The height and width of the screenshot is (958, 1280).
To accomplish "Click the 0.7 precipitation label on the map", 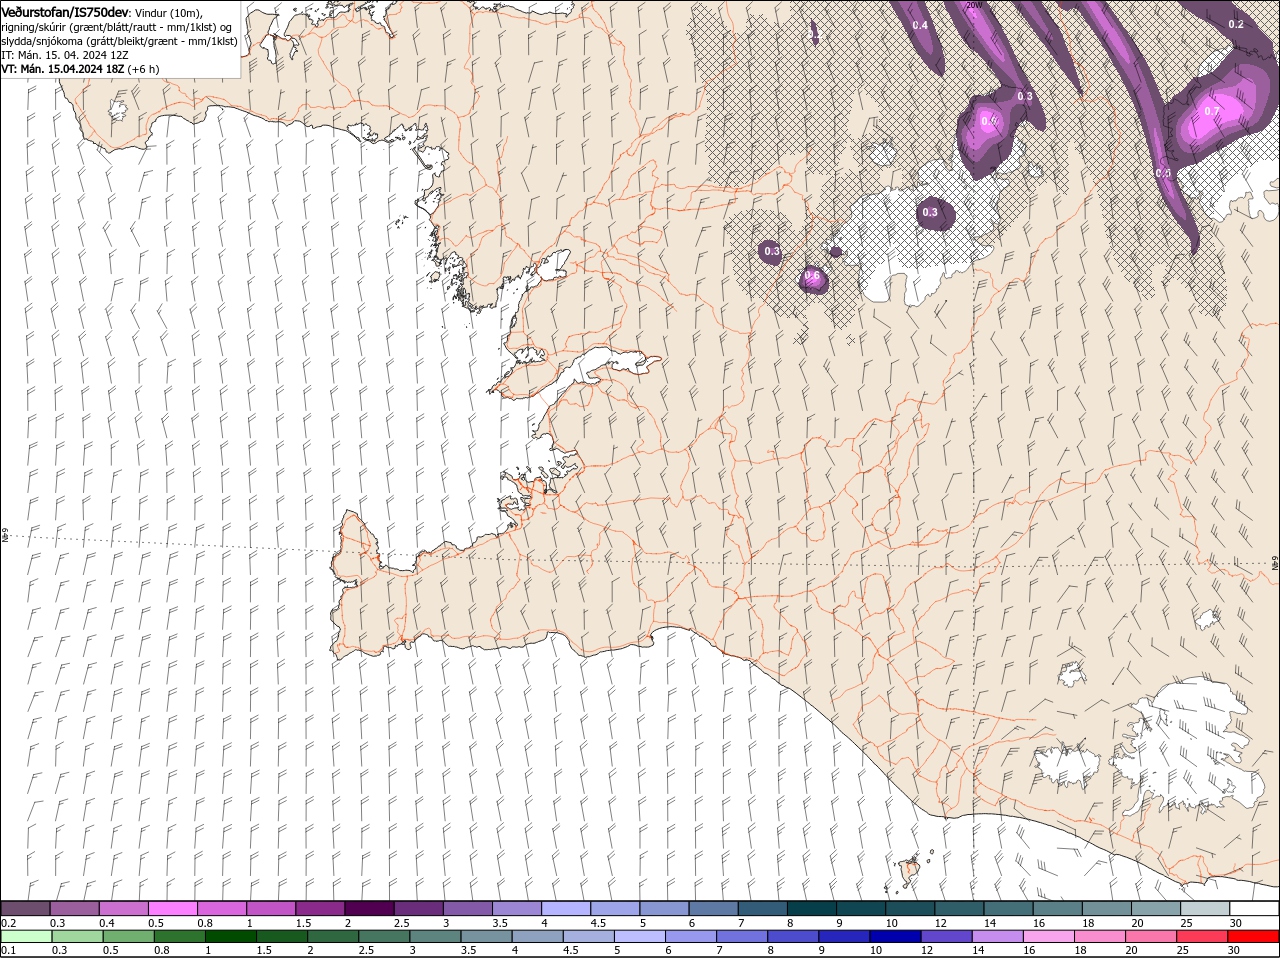I will pos(1212,112).
